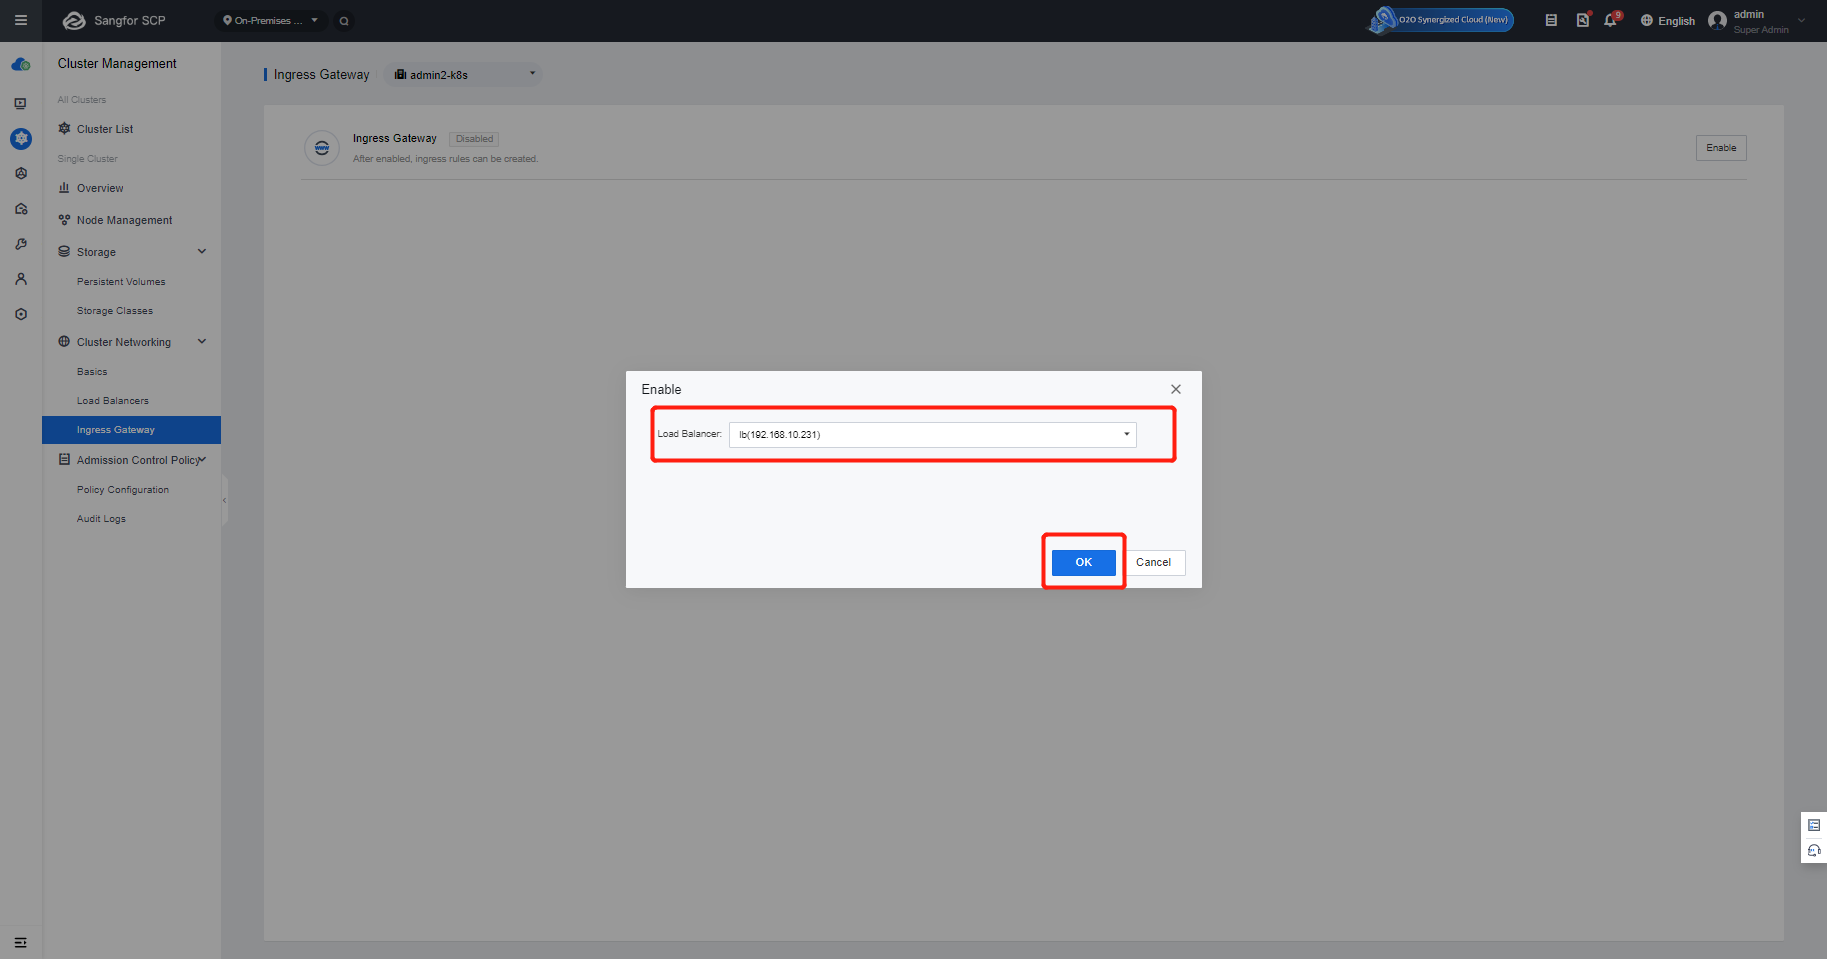1827x959 pixels.
Task: Click the Cluster Networking globe icon
Action: point(64,342)
